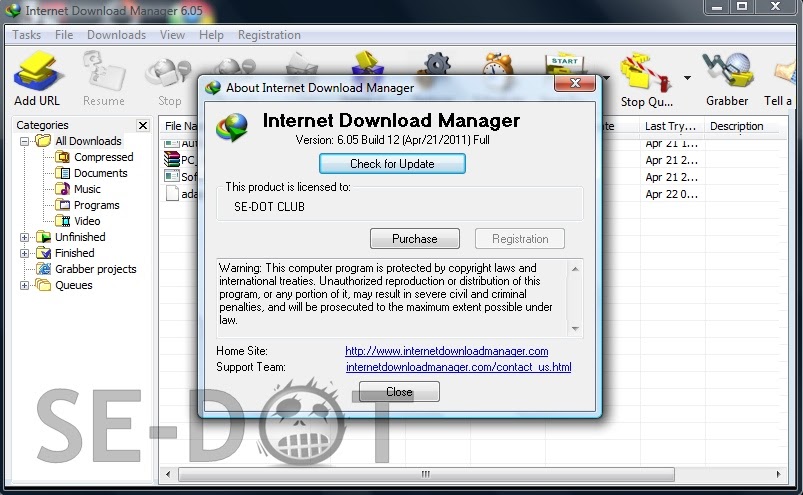Select Grabber projects in tree
The height and width of the screenshot is (495, 803).
click(x=86, y=269)
